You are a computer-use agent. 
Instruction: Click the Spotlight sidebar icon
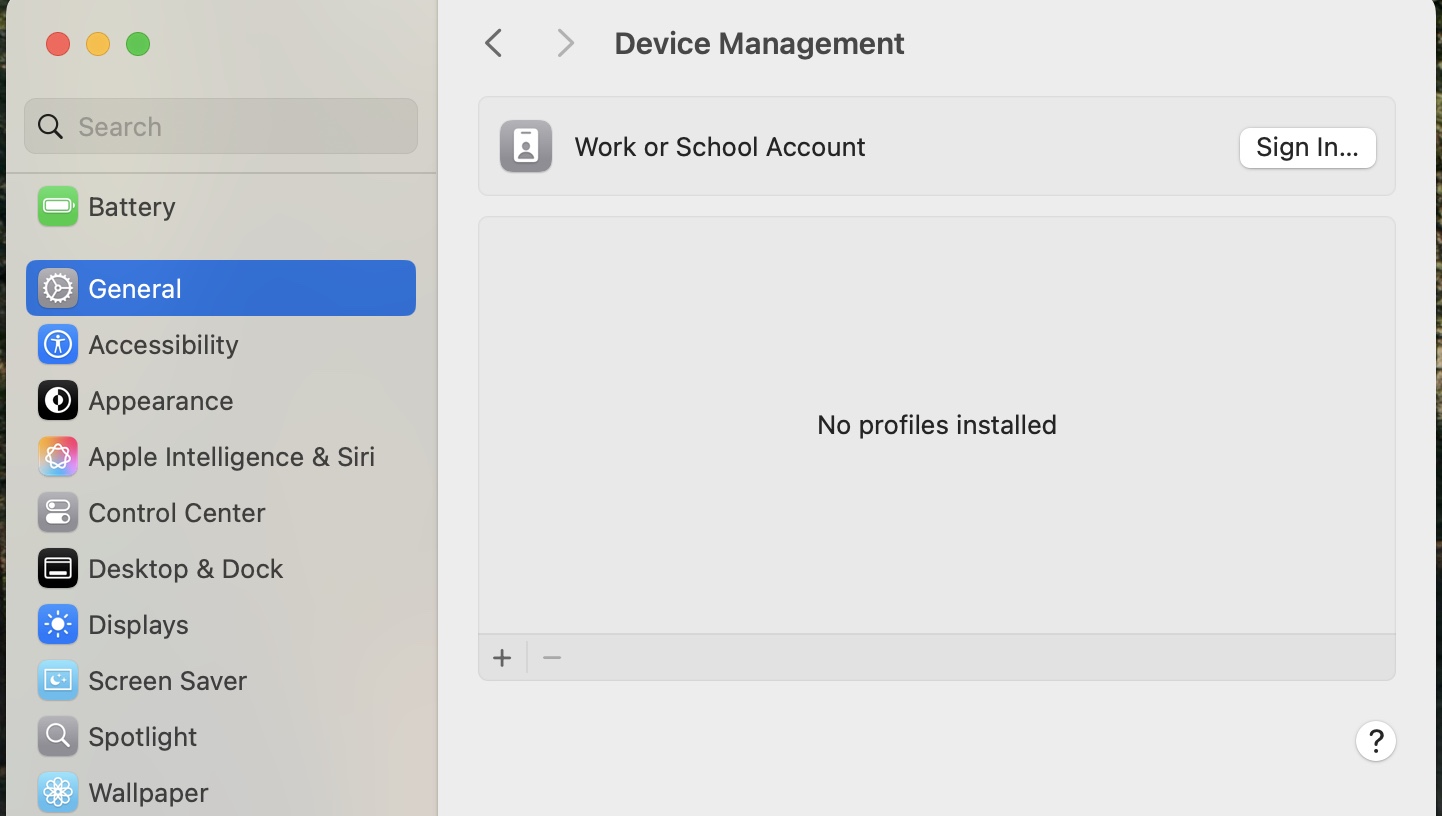(x=58, y=736)
